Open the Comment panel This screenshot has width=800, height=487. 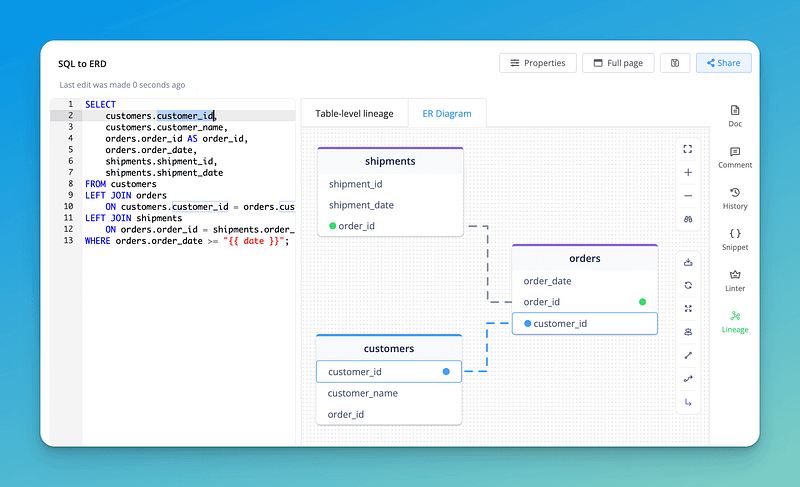735,157
